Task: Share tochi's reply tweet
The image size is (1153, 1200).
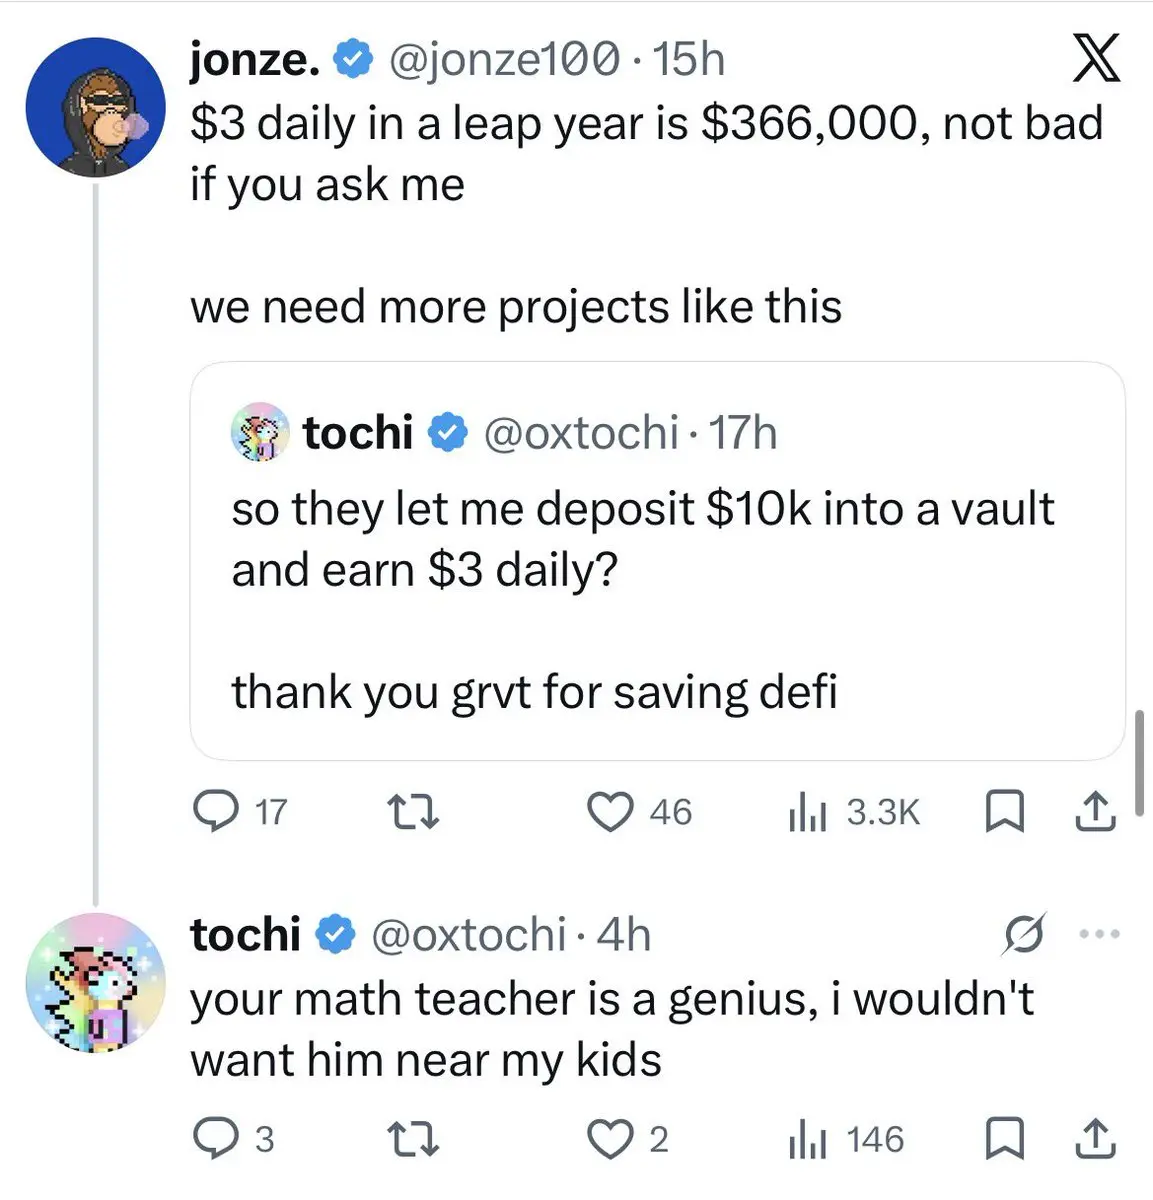Action: pos(1095,1139)
